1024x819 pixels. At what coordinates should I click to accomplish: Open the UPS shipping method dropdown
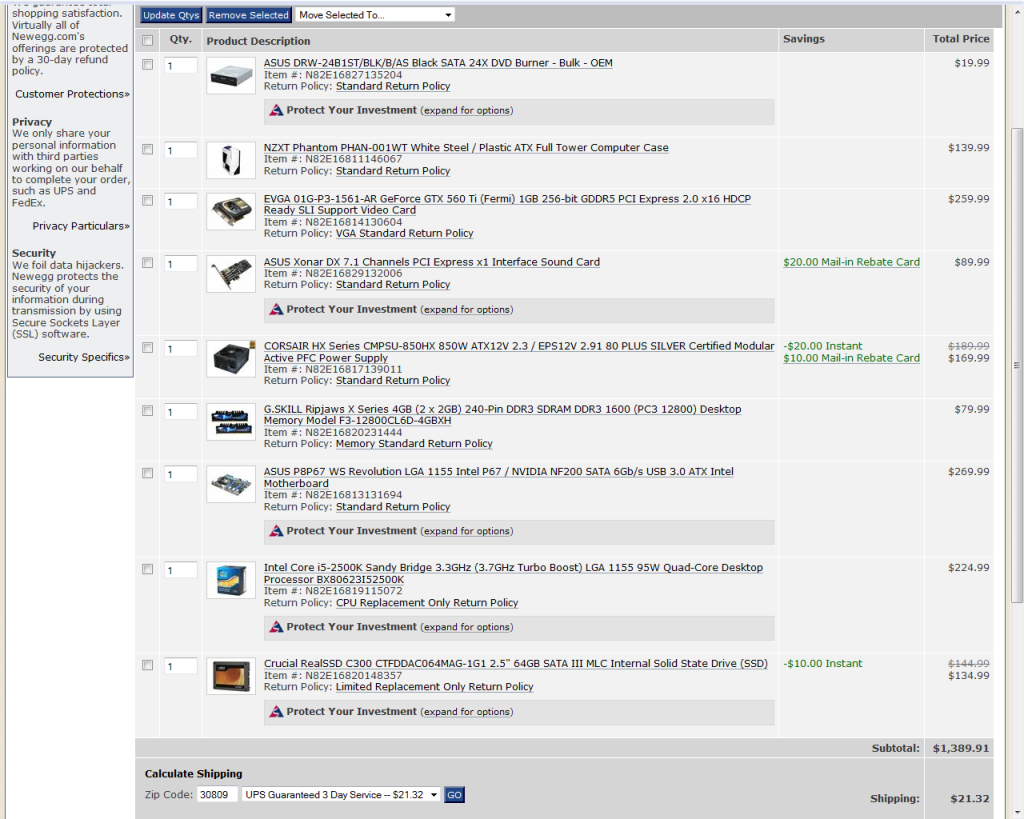point(340,795)
